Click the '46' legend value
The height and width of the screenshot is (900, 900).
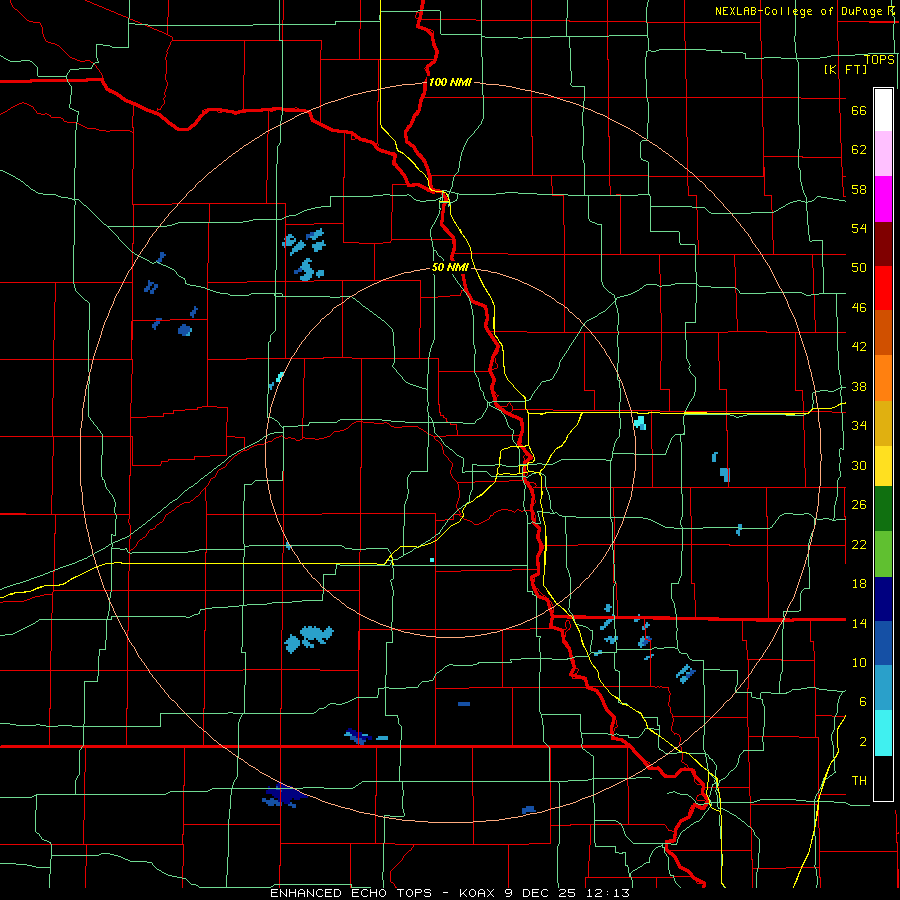(x=859, y=308)
